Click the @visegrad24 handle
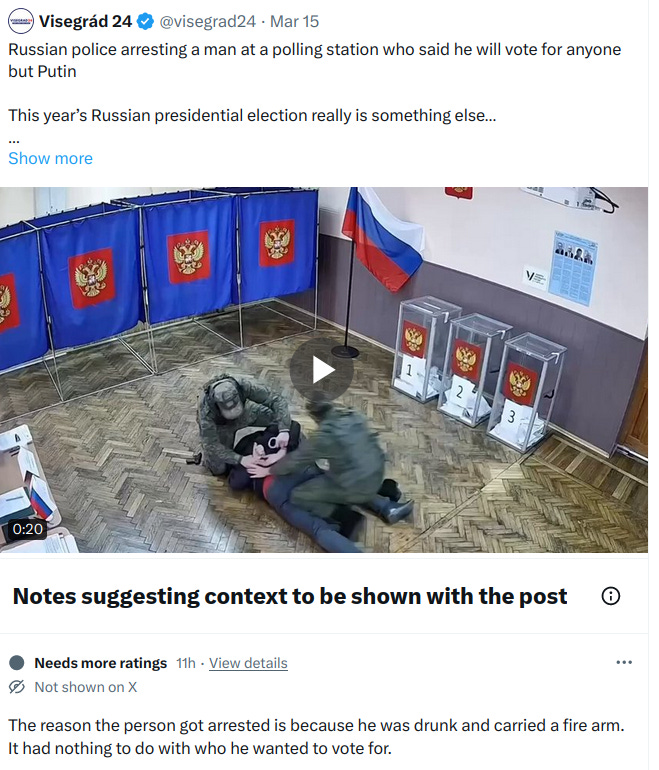 coord(208,22)
